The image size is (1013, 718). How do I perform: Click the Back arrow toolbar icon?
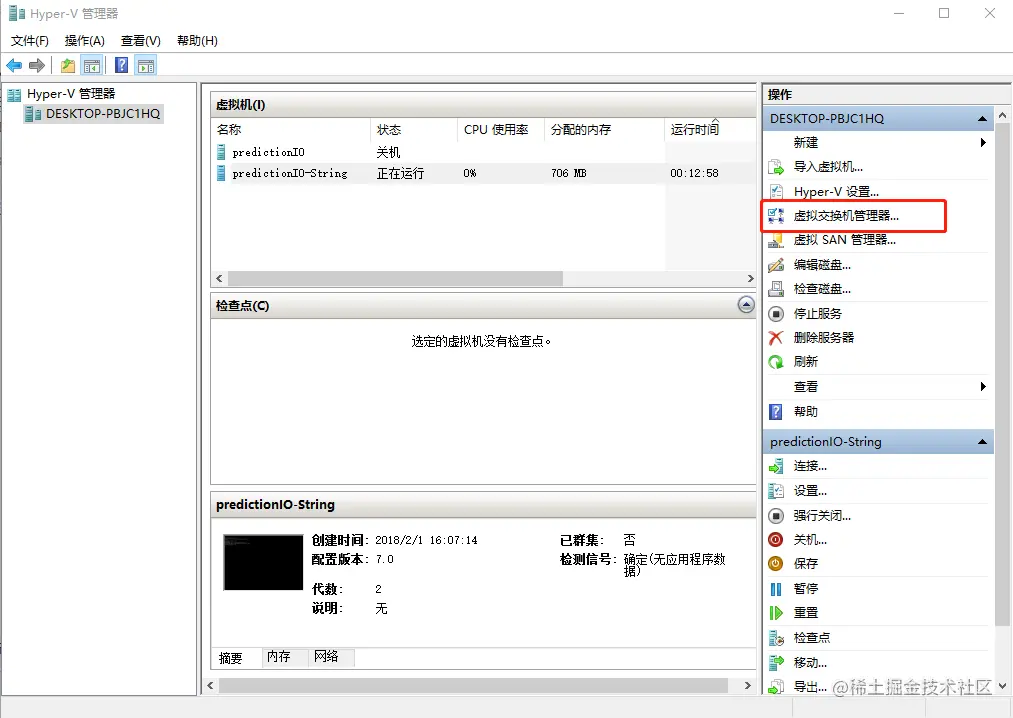click(14, 65)
